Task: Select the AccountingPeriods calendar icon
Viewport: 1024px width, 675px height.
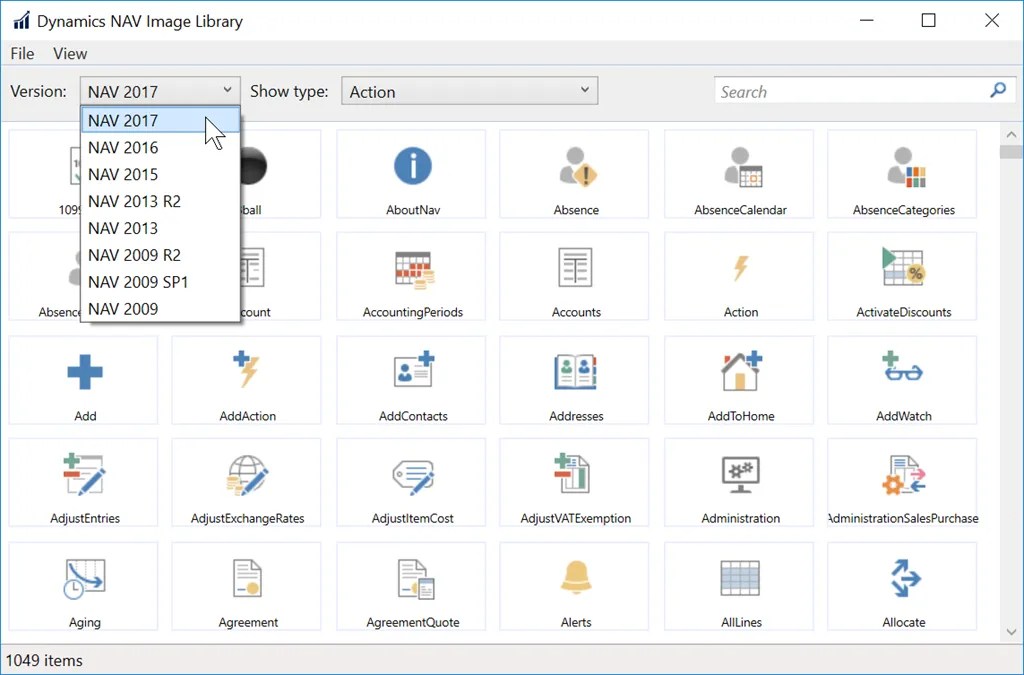Action: tap(413, 270)
